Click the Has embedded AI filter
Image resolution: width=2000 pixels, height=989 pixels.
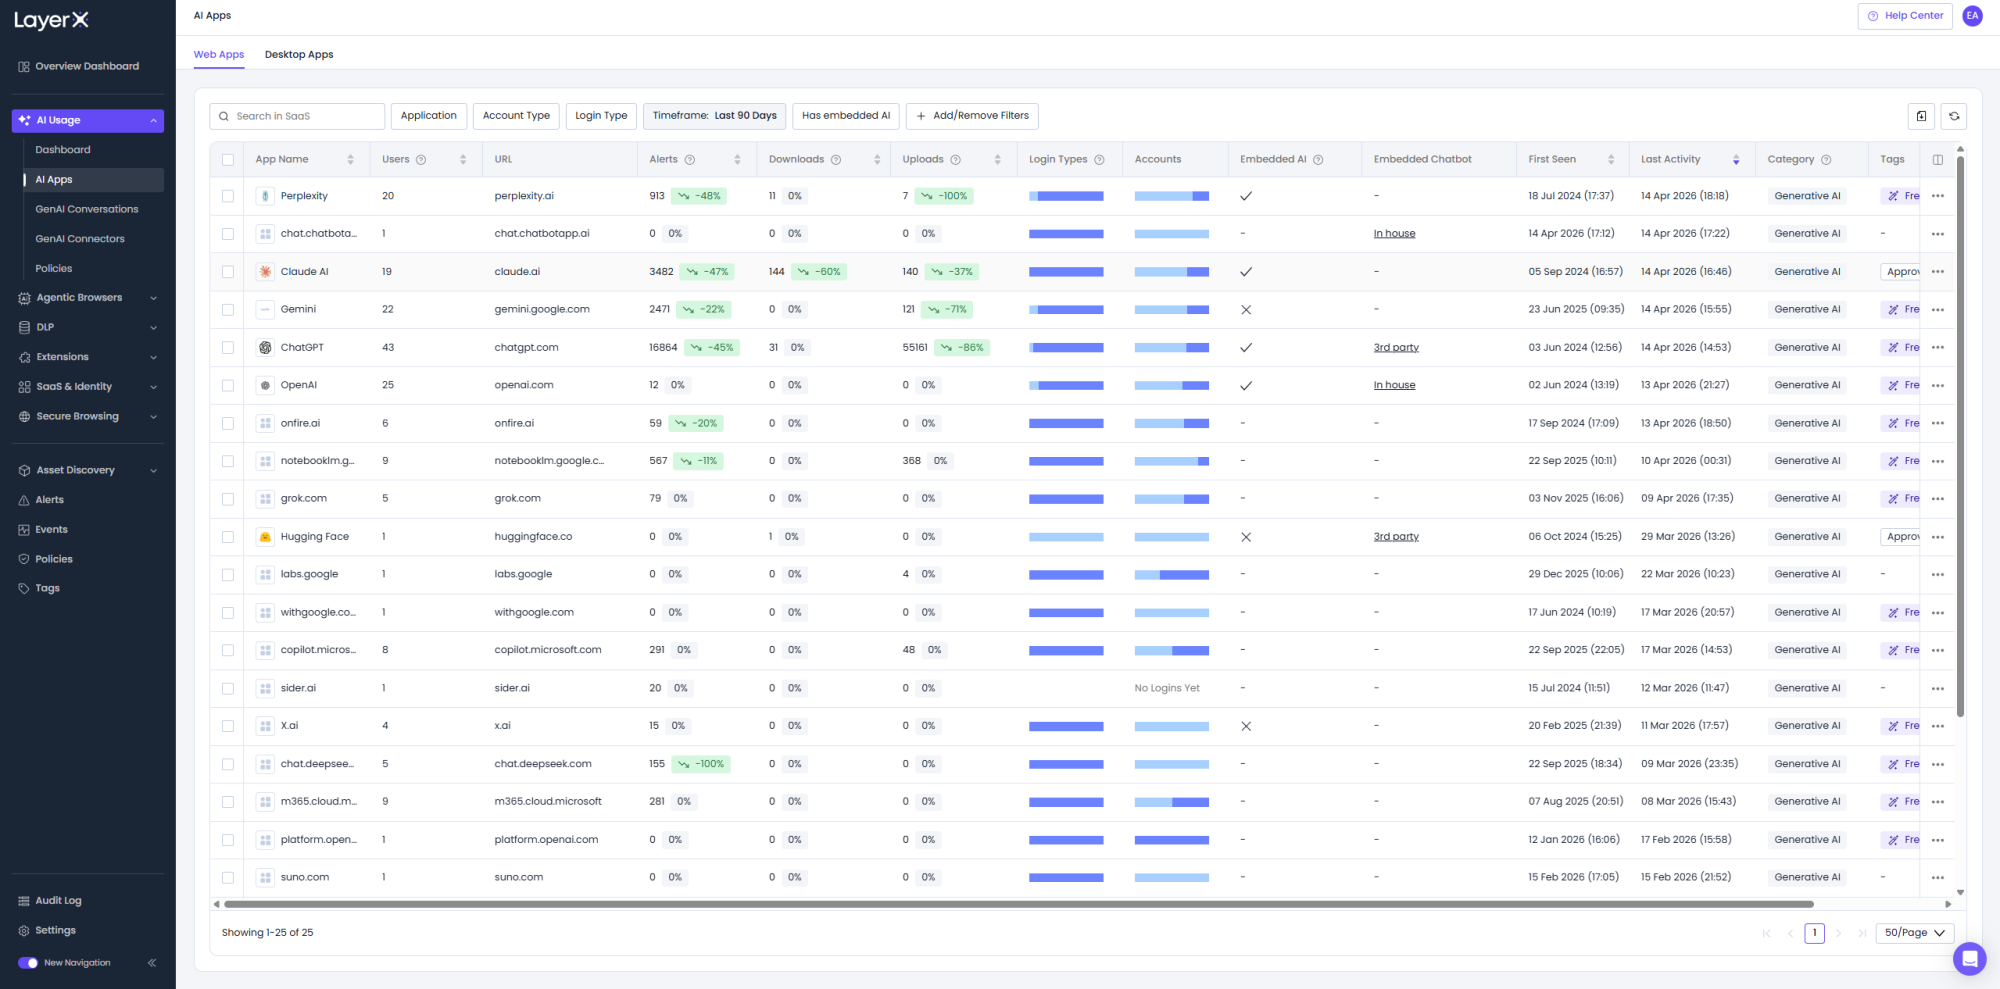point(846,116)
